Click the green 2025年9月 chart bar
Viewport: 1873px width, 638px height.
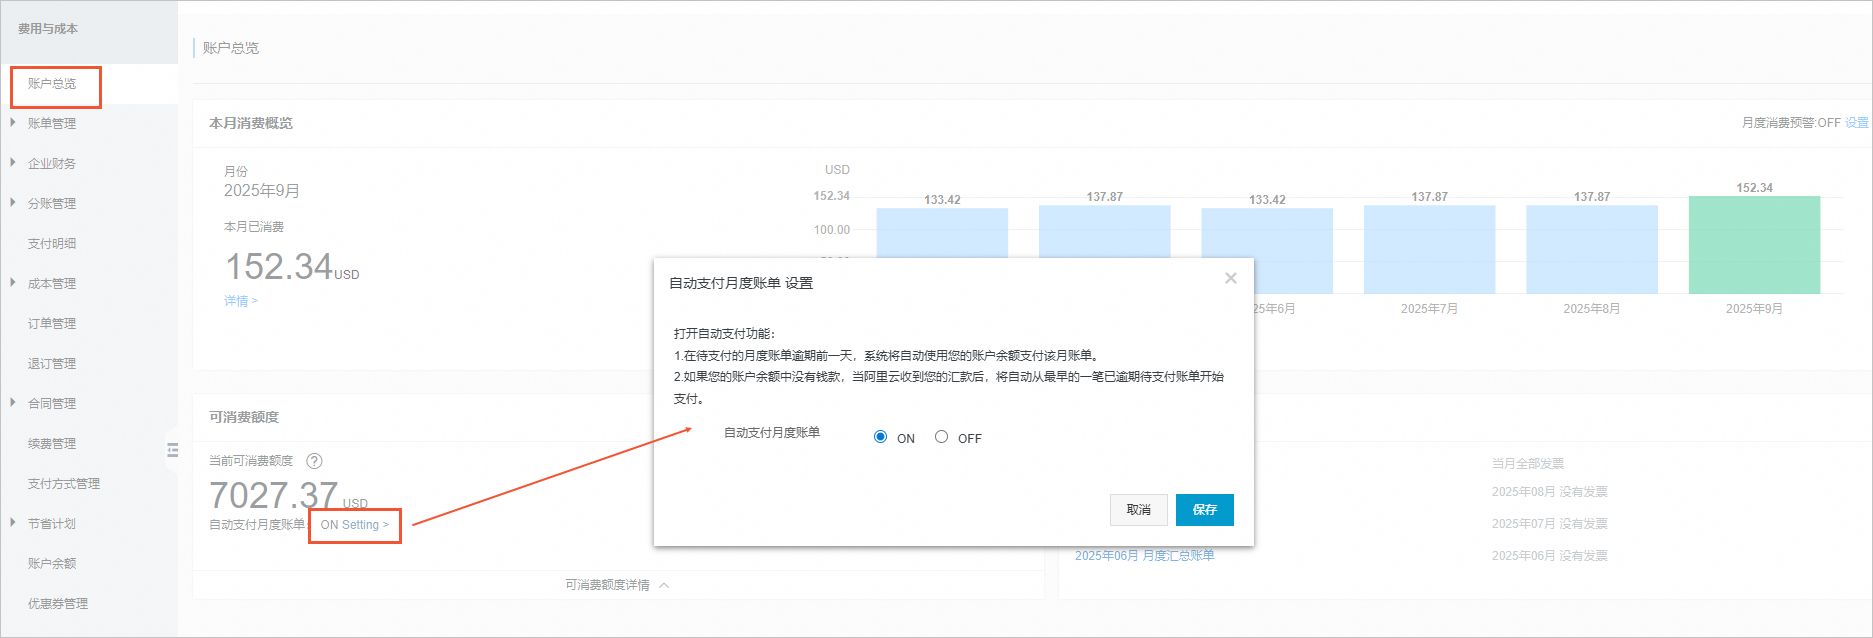click(1754, 245)
